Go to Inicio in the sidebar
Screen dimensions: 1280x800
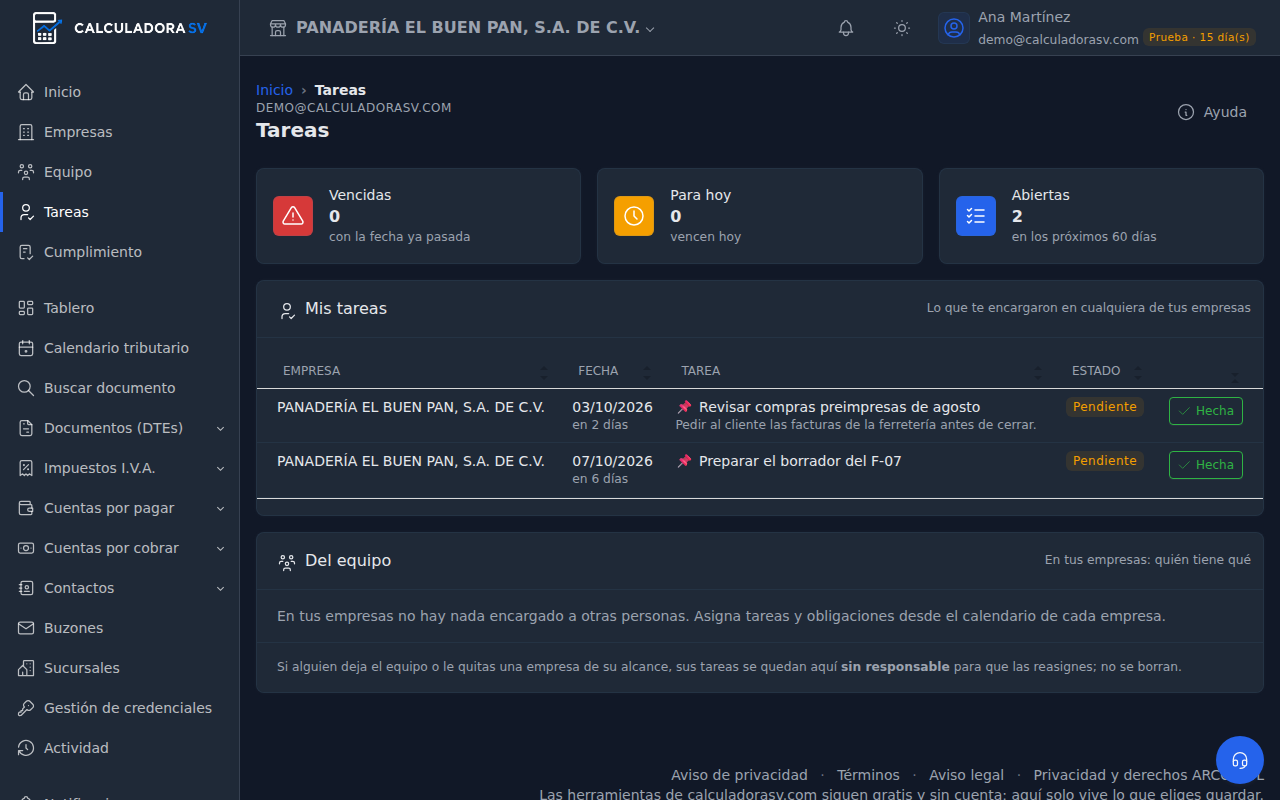pos(120,92)
